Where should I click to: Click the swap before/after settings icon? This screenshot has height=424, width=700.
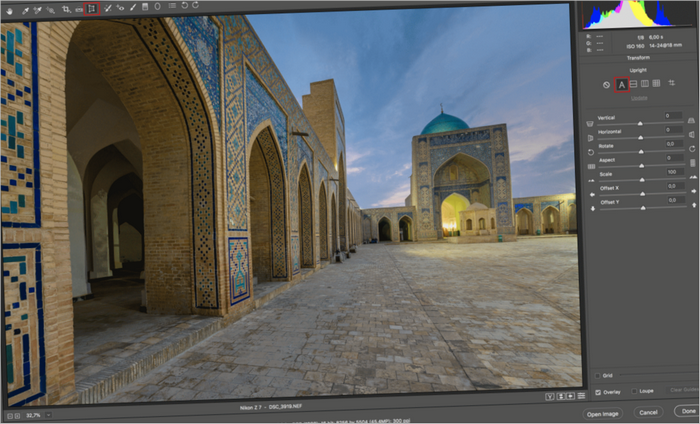pos(561,396)
